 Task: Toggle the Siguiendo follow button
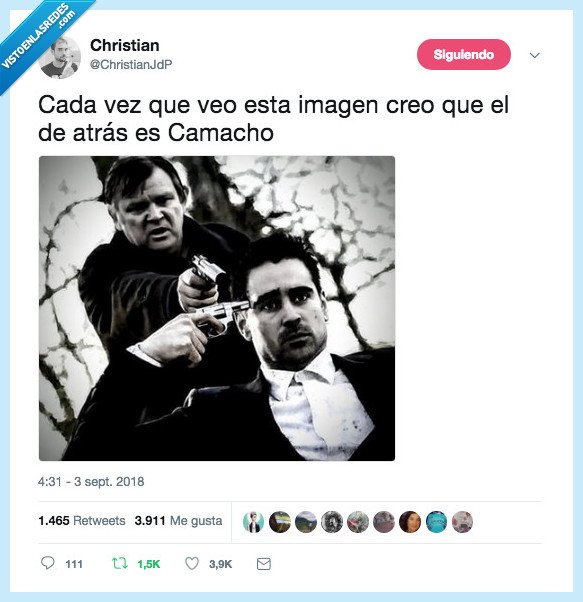click(464, 55)
